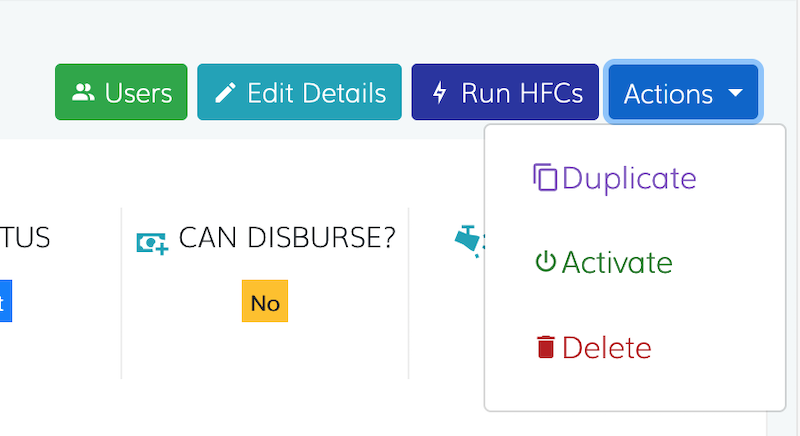Open the Users button
This screenshot has height=436, width=800.
click(121, 92)
